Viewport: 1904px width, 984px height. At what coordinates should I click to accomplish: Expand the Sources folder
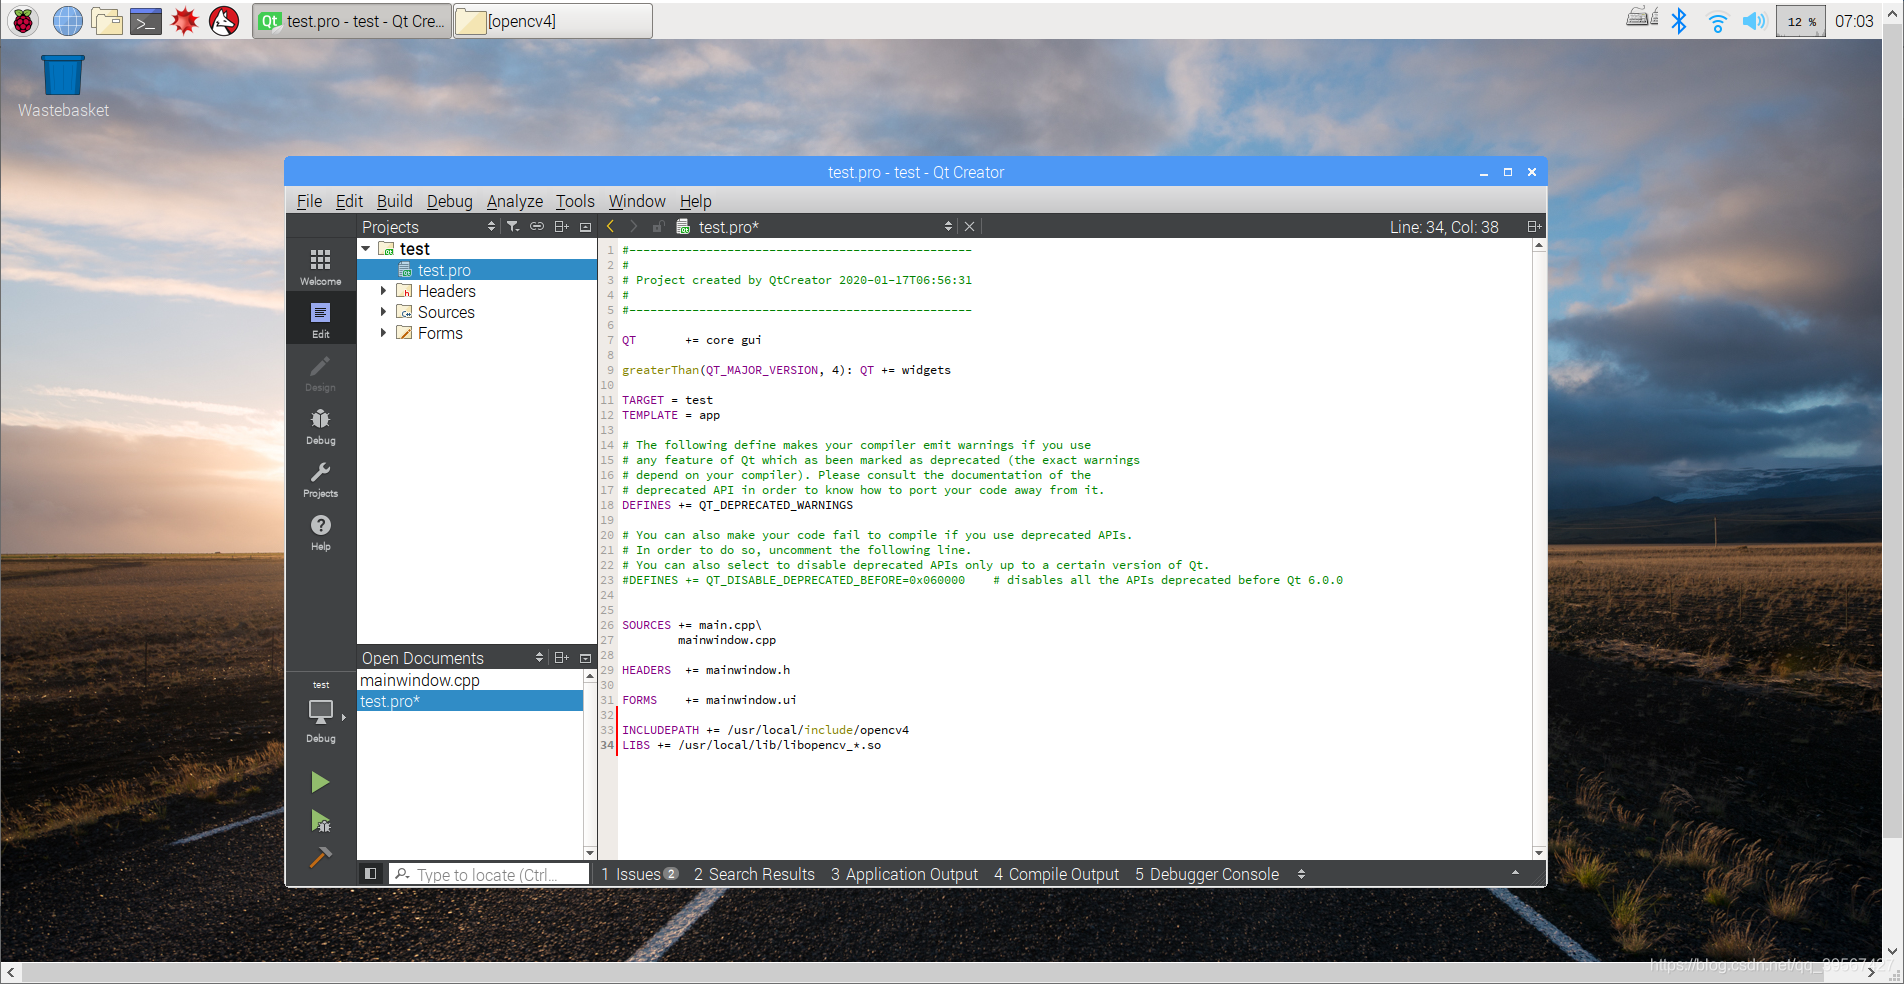383,312
